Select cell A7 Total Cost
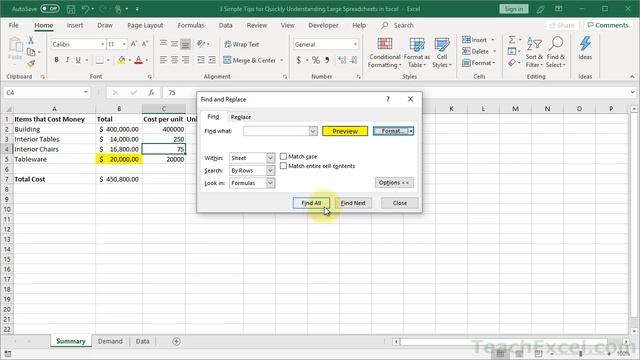 tap(54, 179)
